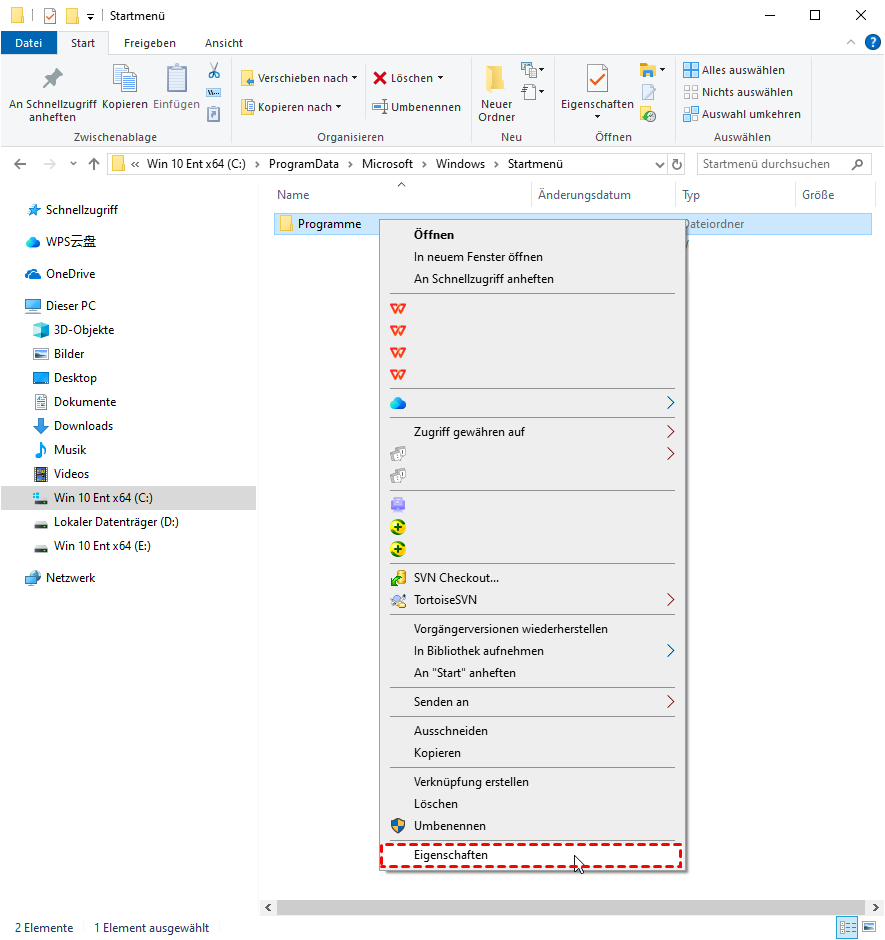Click the help question mark icon
Screen dimensions: 885x940
[x=872, y=42]
